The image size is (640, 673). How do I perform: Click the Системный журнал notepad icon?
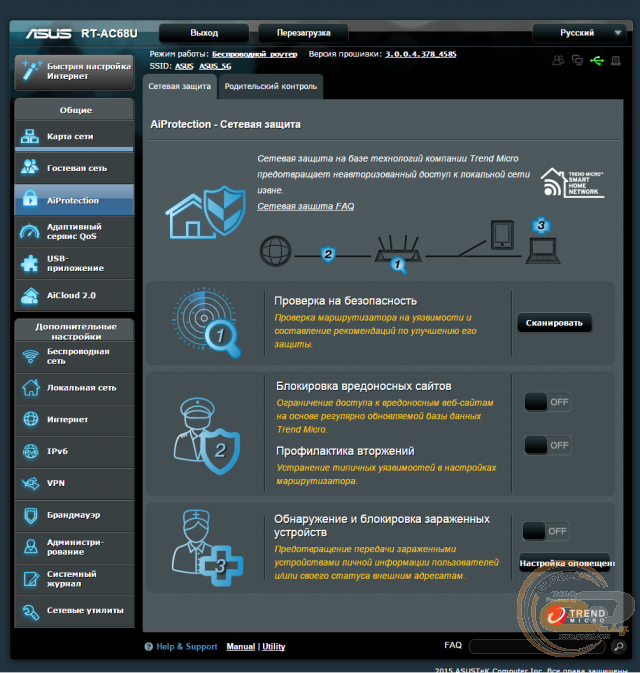pyautogui.click(x=30, y=579)
